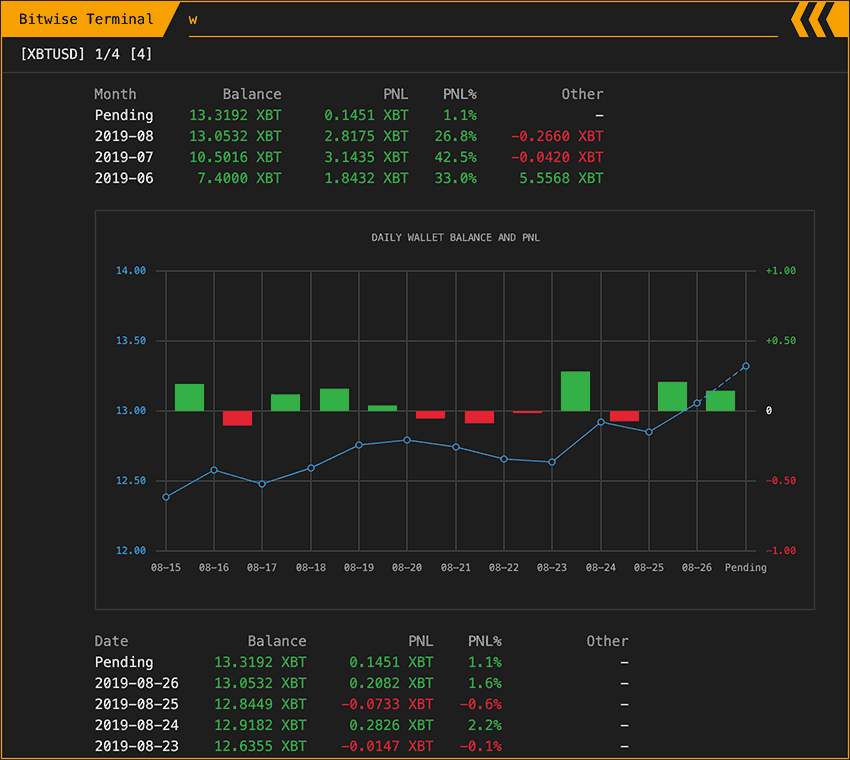The image size is (850, 760).
Task: Click the balance line point at 08-20
Action: point(407,440)
